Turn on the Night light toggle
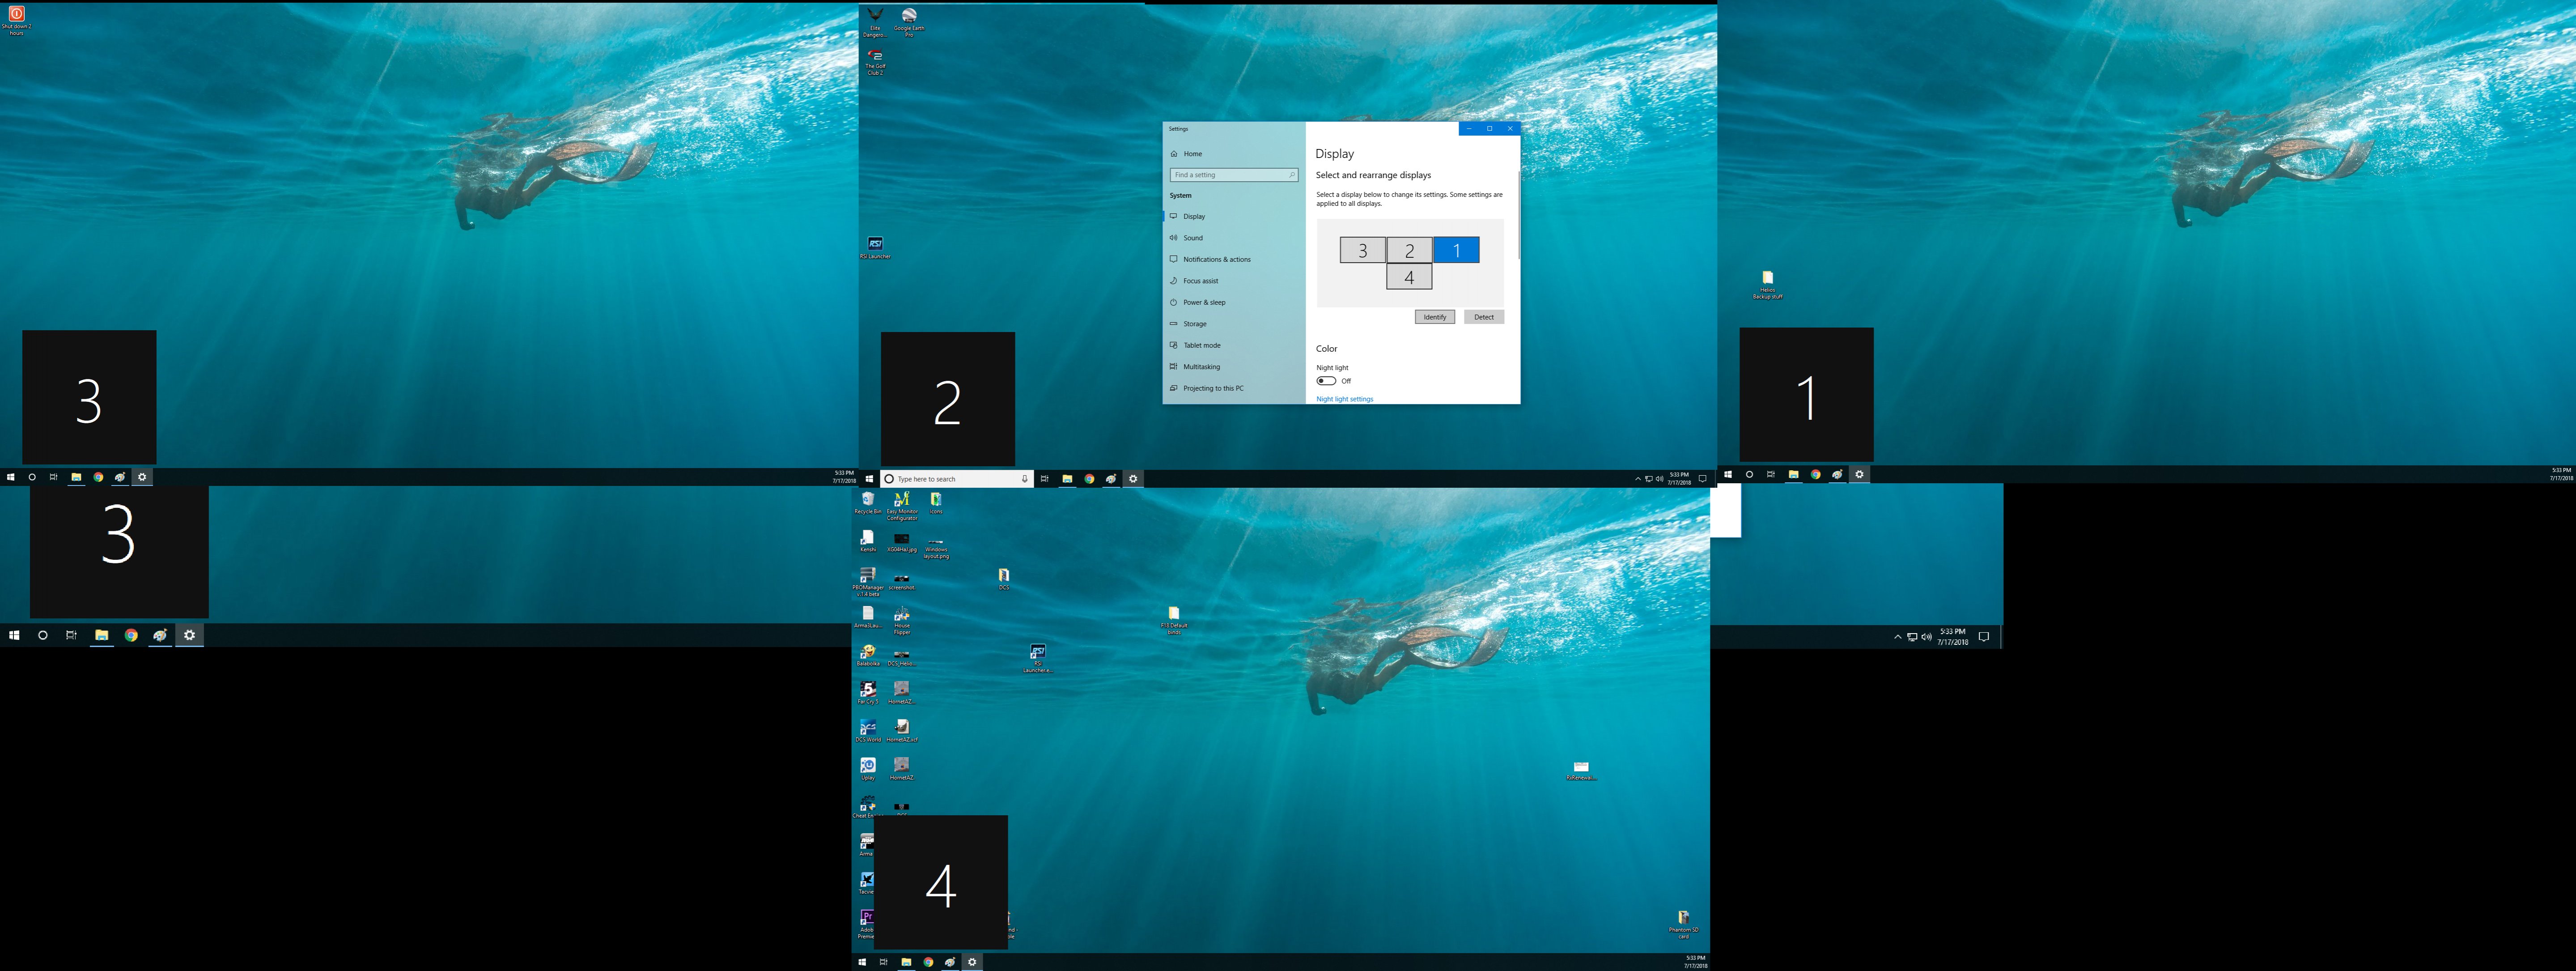 [1326, 381]
